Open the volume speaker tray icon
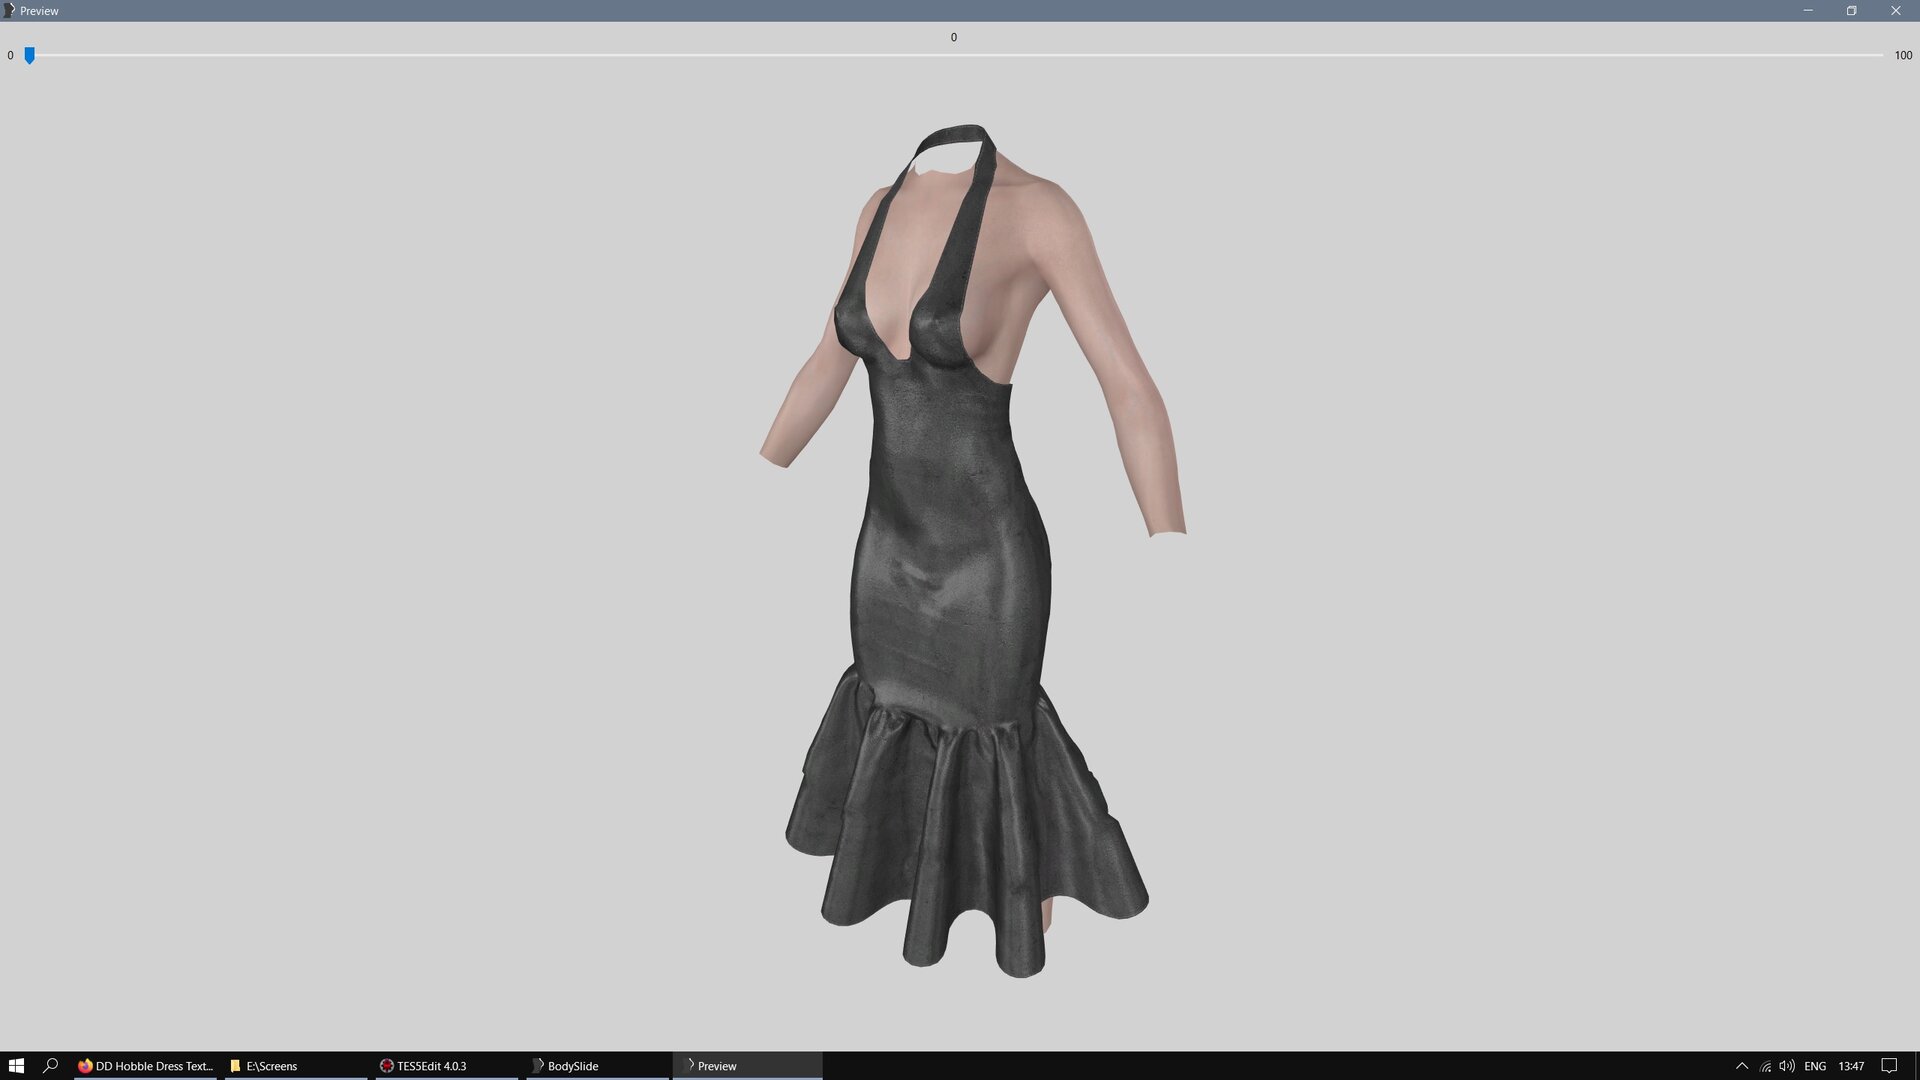Image resolution: width=1920 pixels, height=1080 pixels. 1787,1066
